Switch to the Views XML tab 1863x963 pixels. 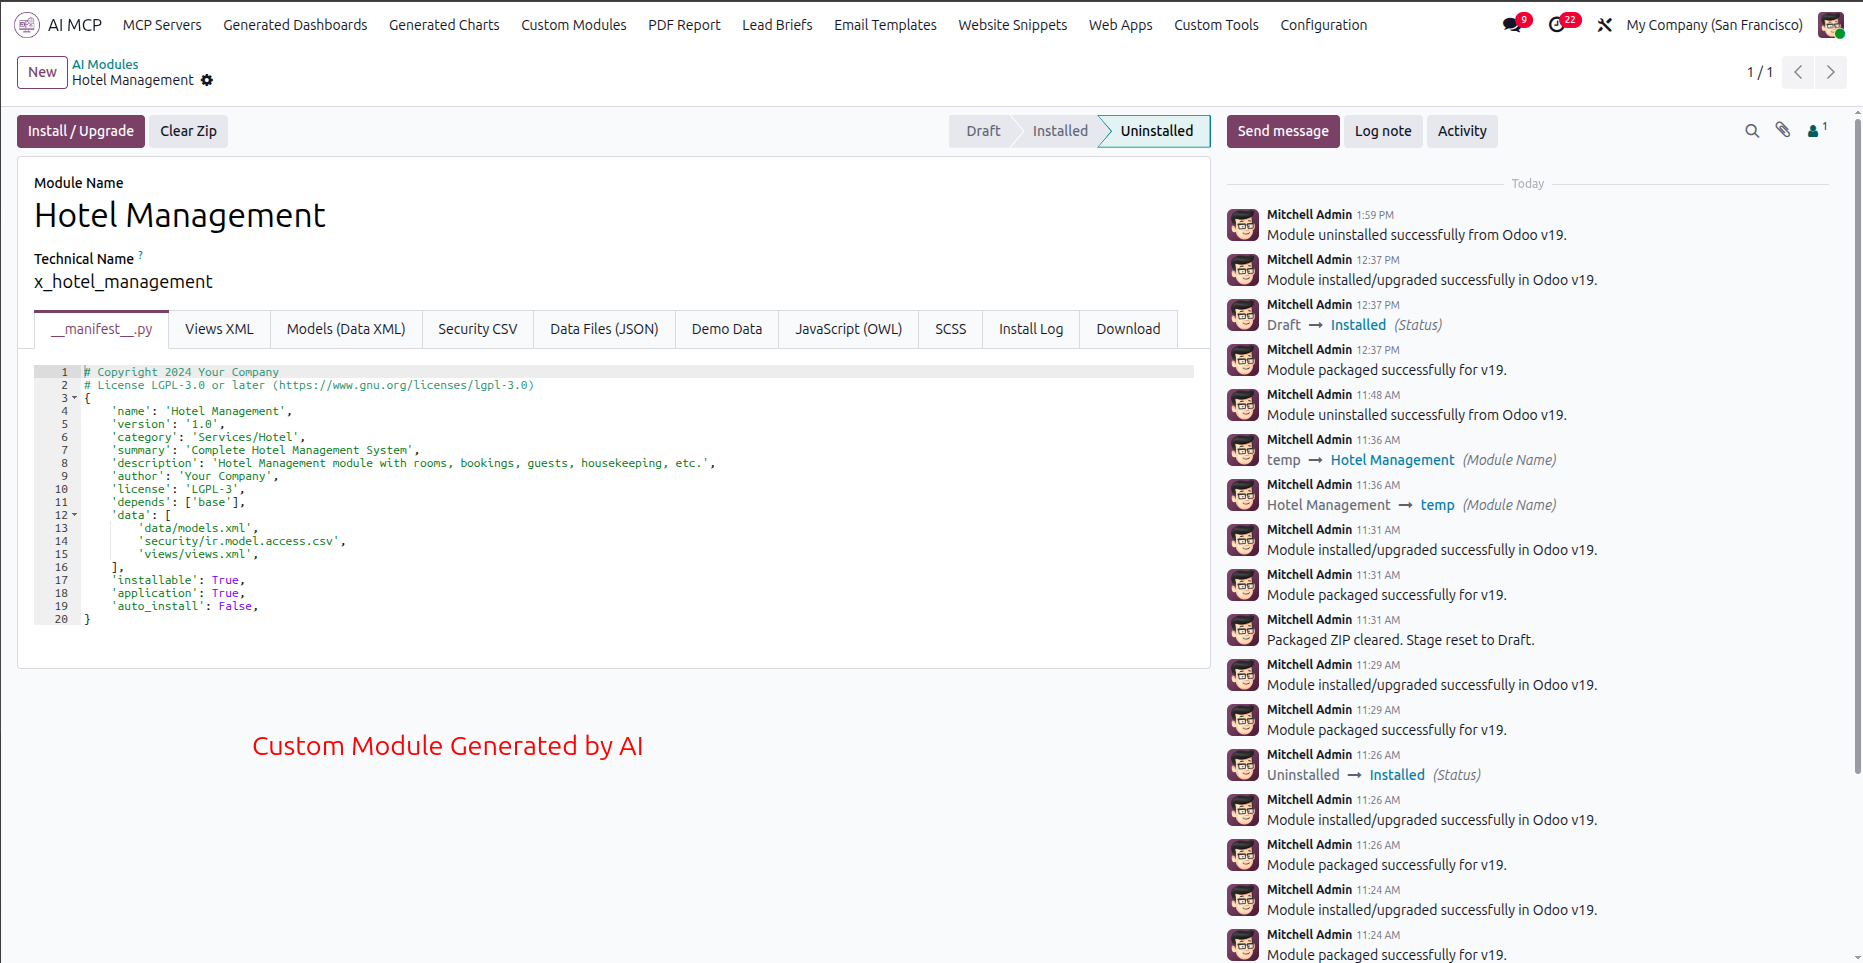coord(219,329)
